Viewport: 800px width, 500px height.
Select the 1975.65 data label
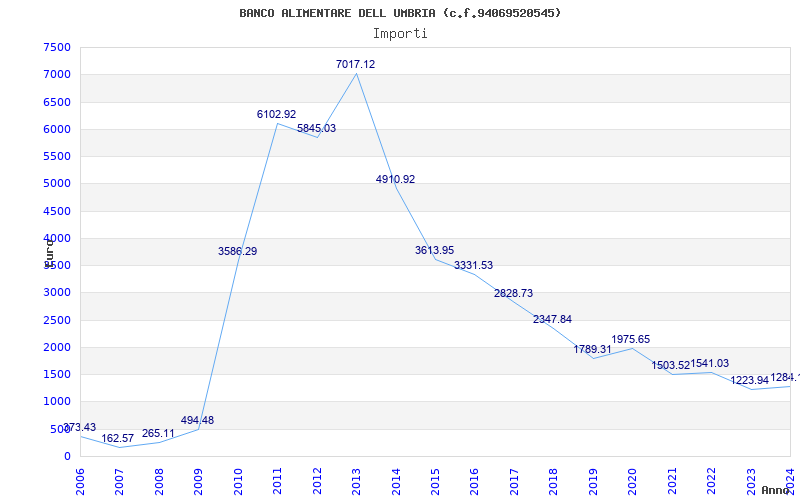[x=631, y=339]
